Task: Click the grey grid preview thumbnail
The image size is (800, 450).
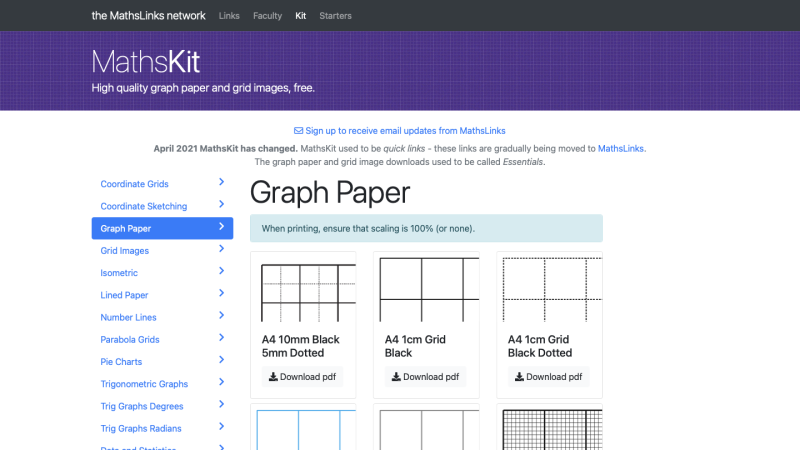Action: [426, 428]
